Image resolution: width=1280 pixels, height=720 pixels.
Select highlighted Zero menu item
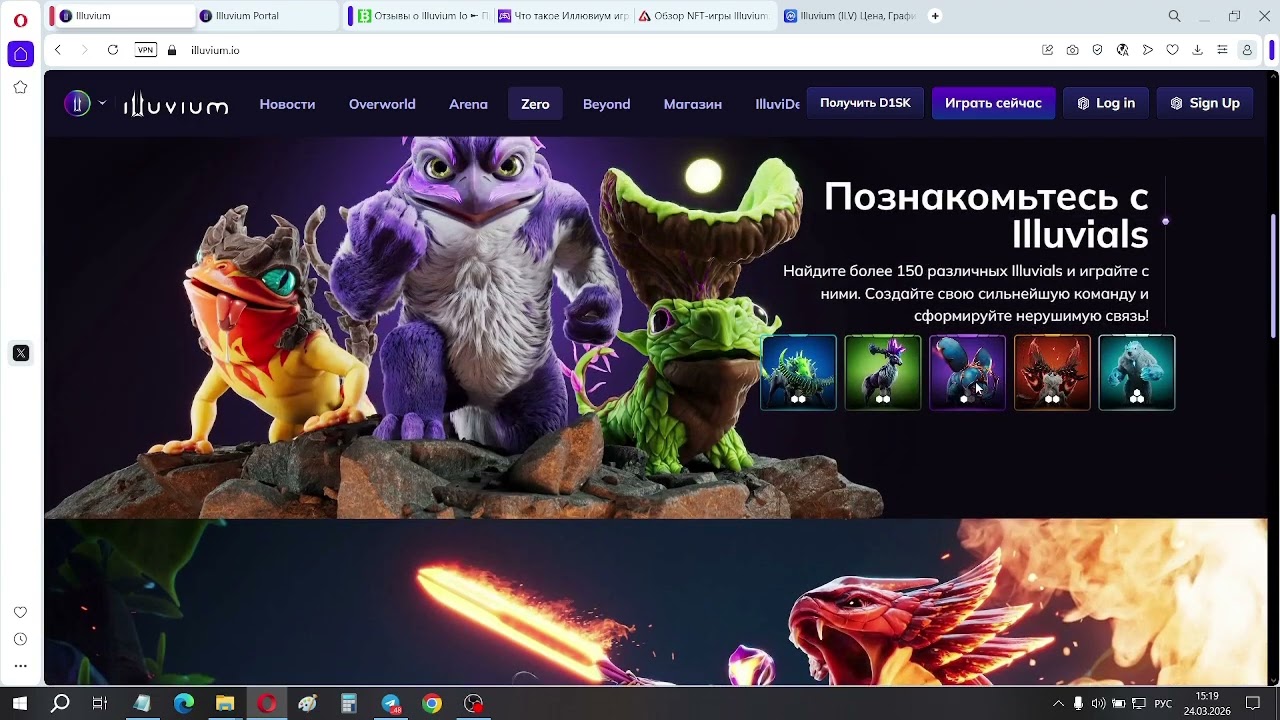535,104
